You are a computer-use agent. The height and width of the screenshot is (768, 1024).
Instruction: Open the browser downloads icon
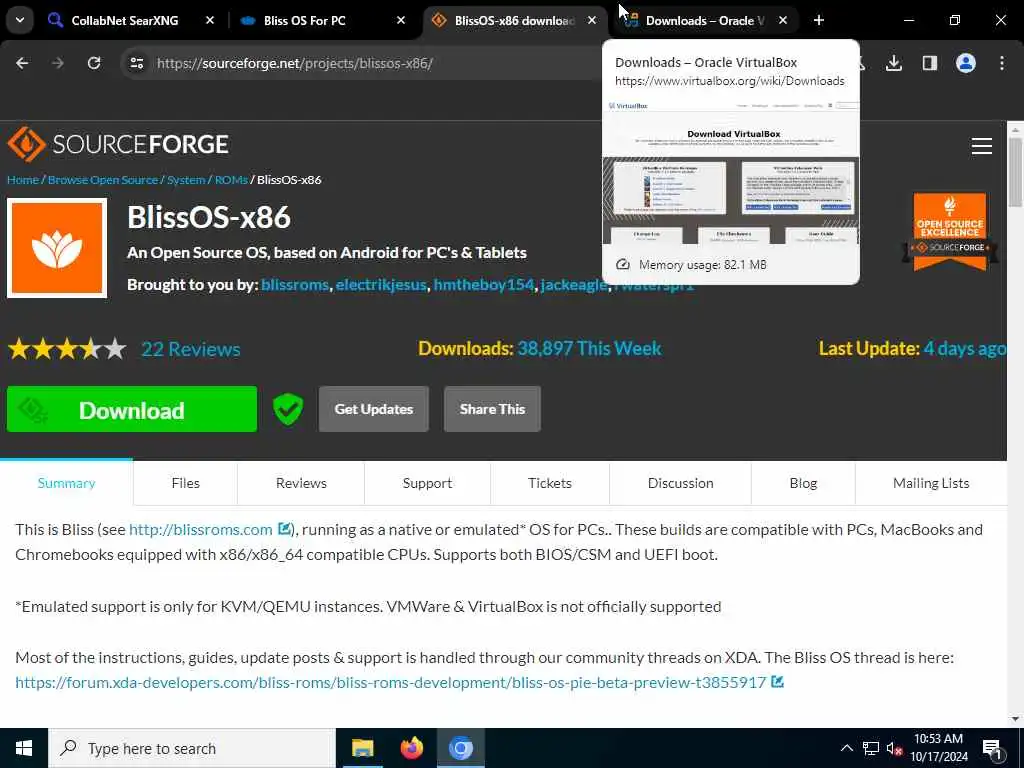click(x=893, y=63)
